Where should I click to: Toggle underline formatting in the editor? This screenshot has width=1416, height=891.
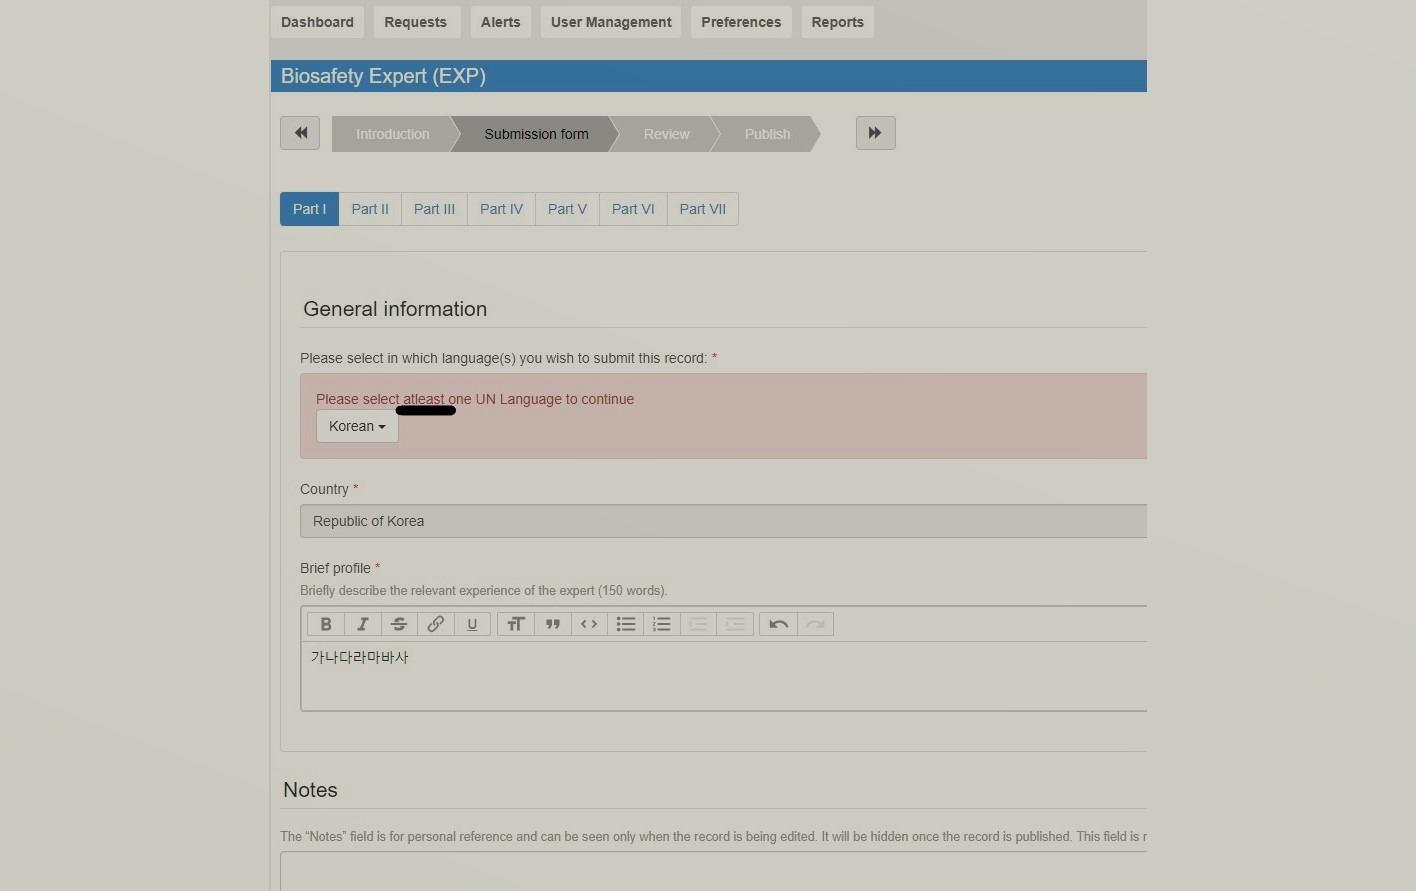(x=472, y=624)
